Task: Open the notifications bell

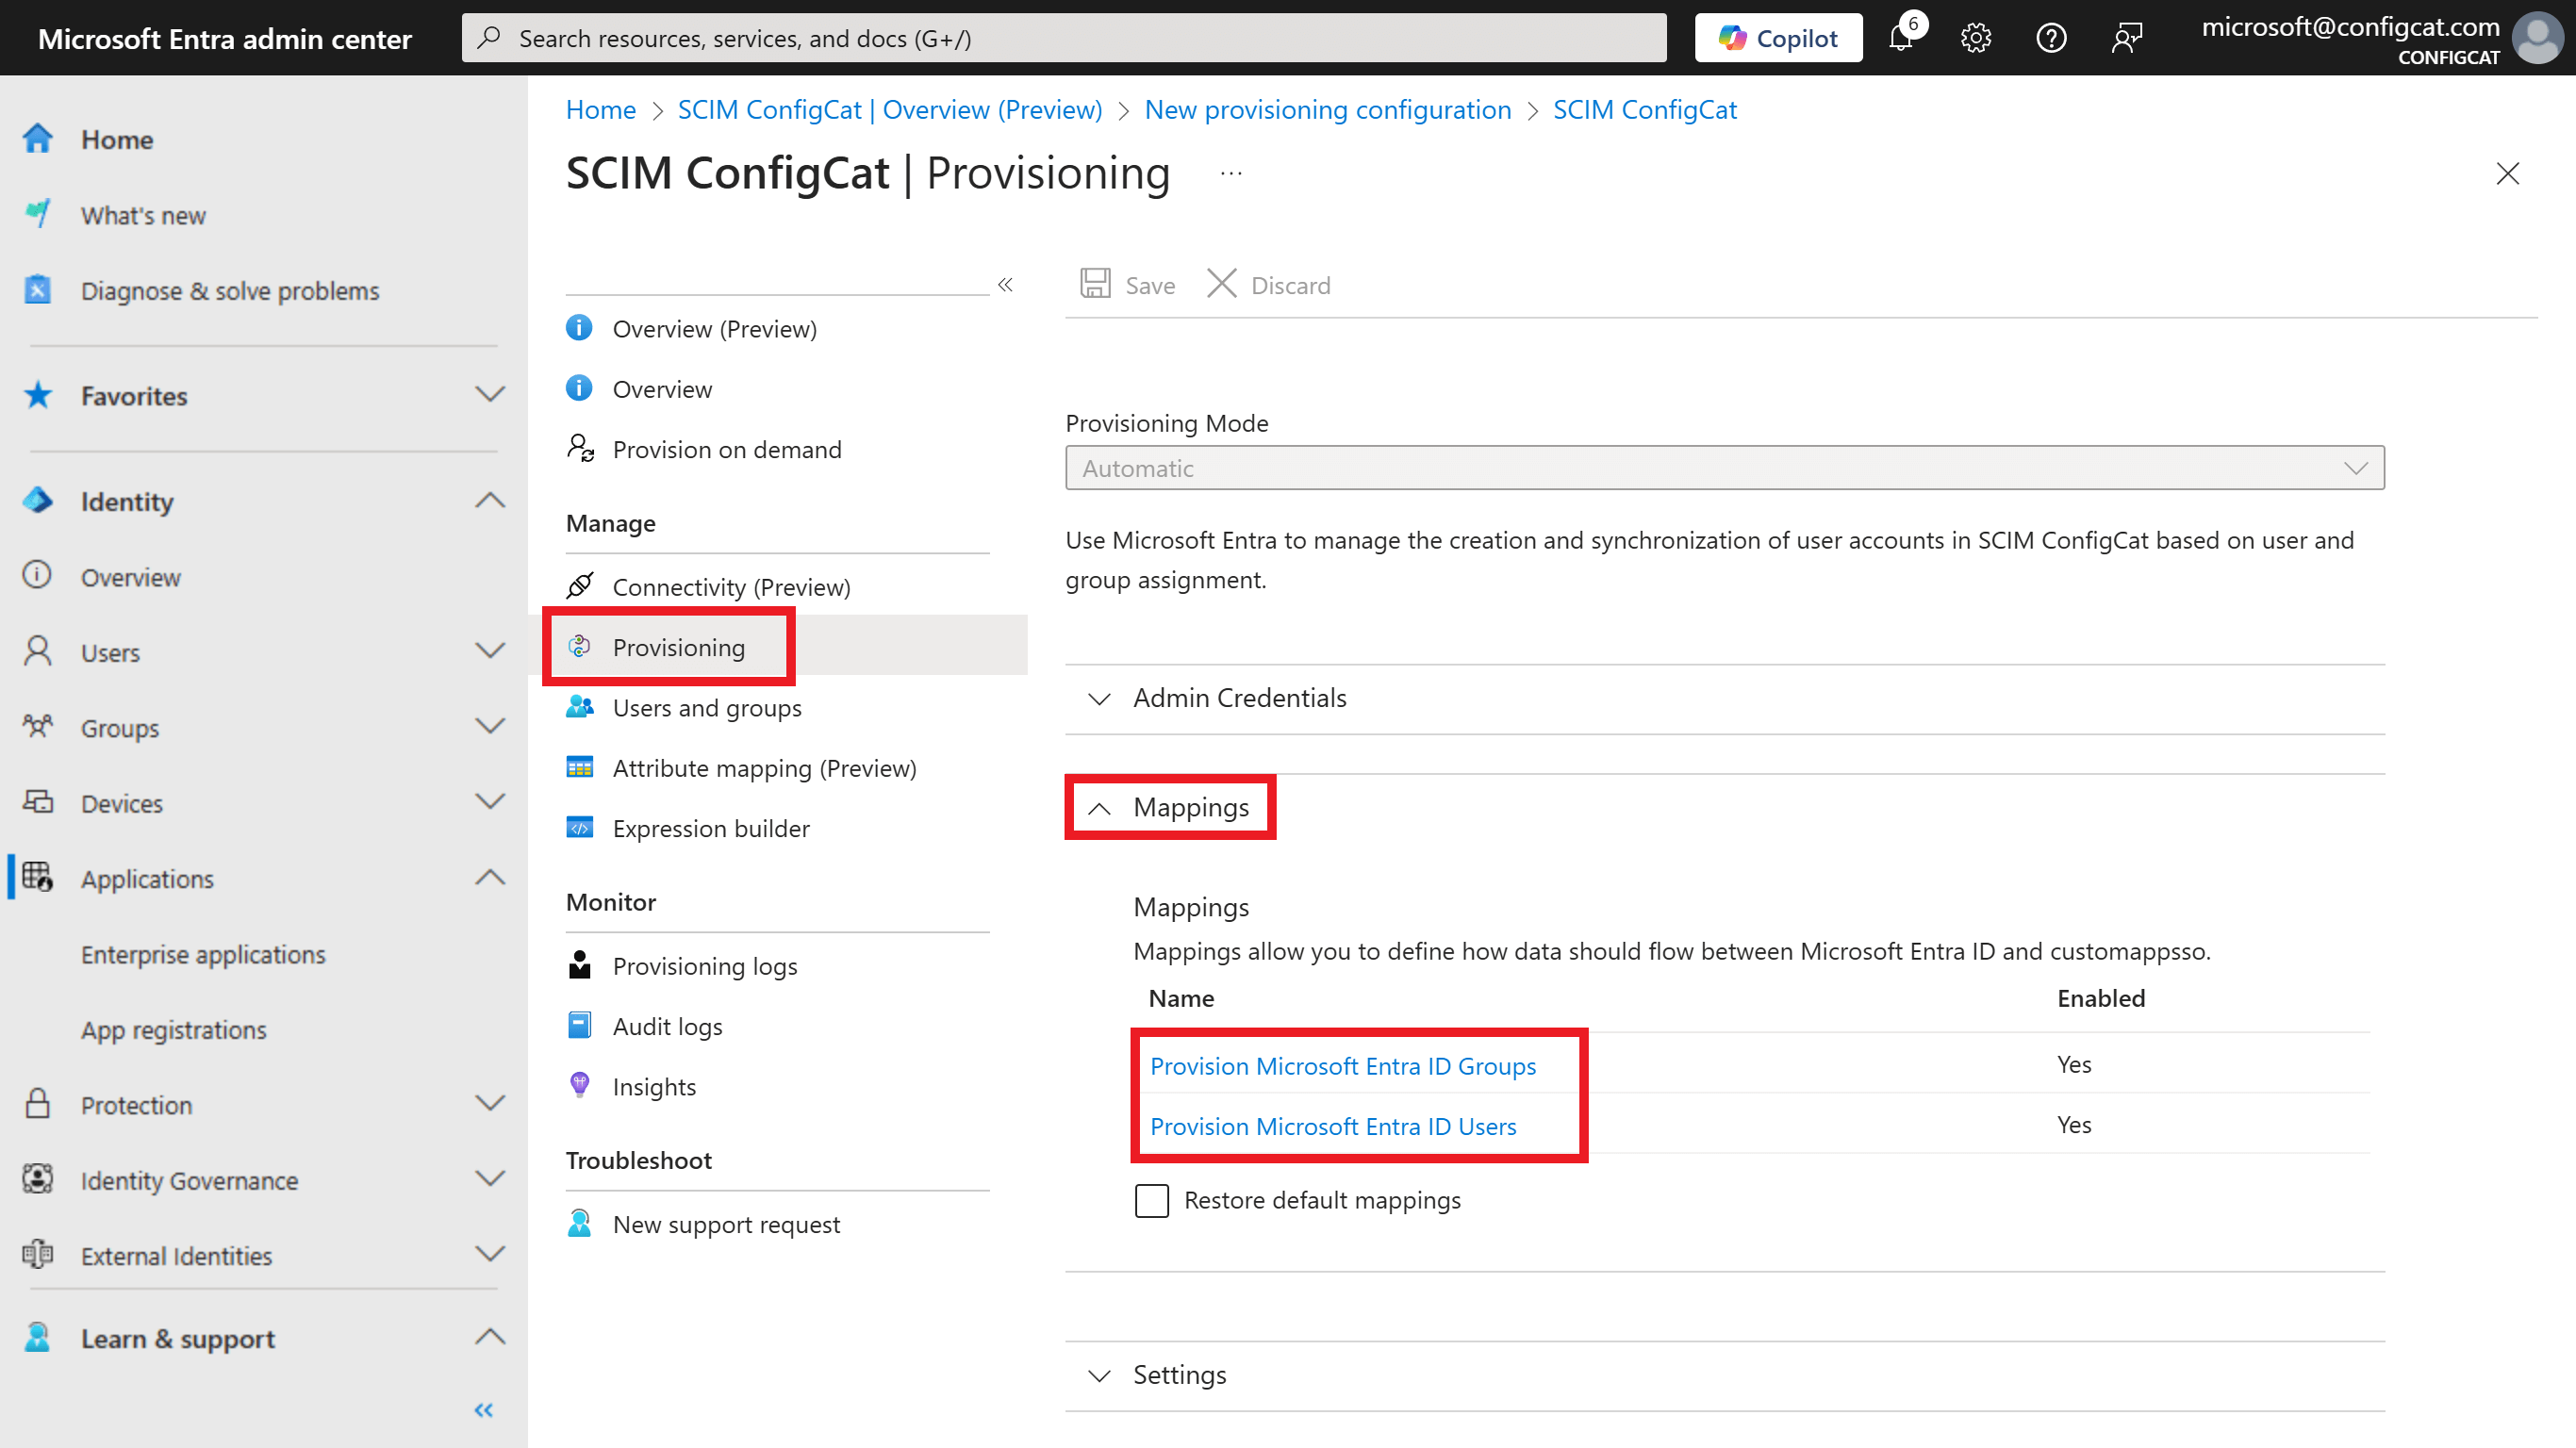Action: point(1900,37)
